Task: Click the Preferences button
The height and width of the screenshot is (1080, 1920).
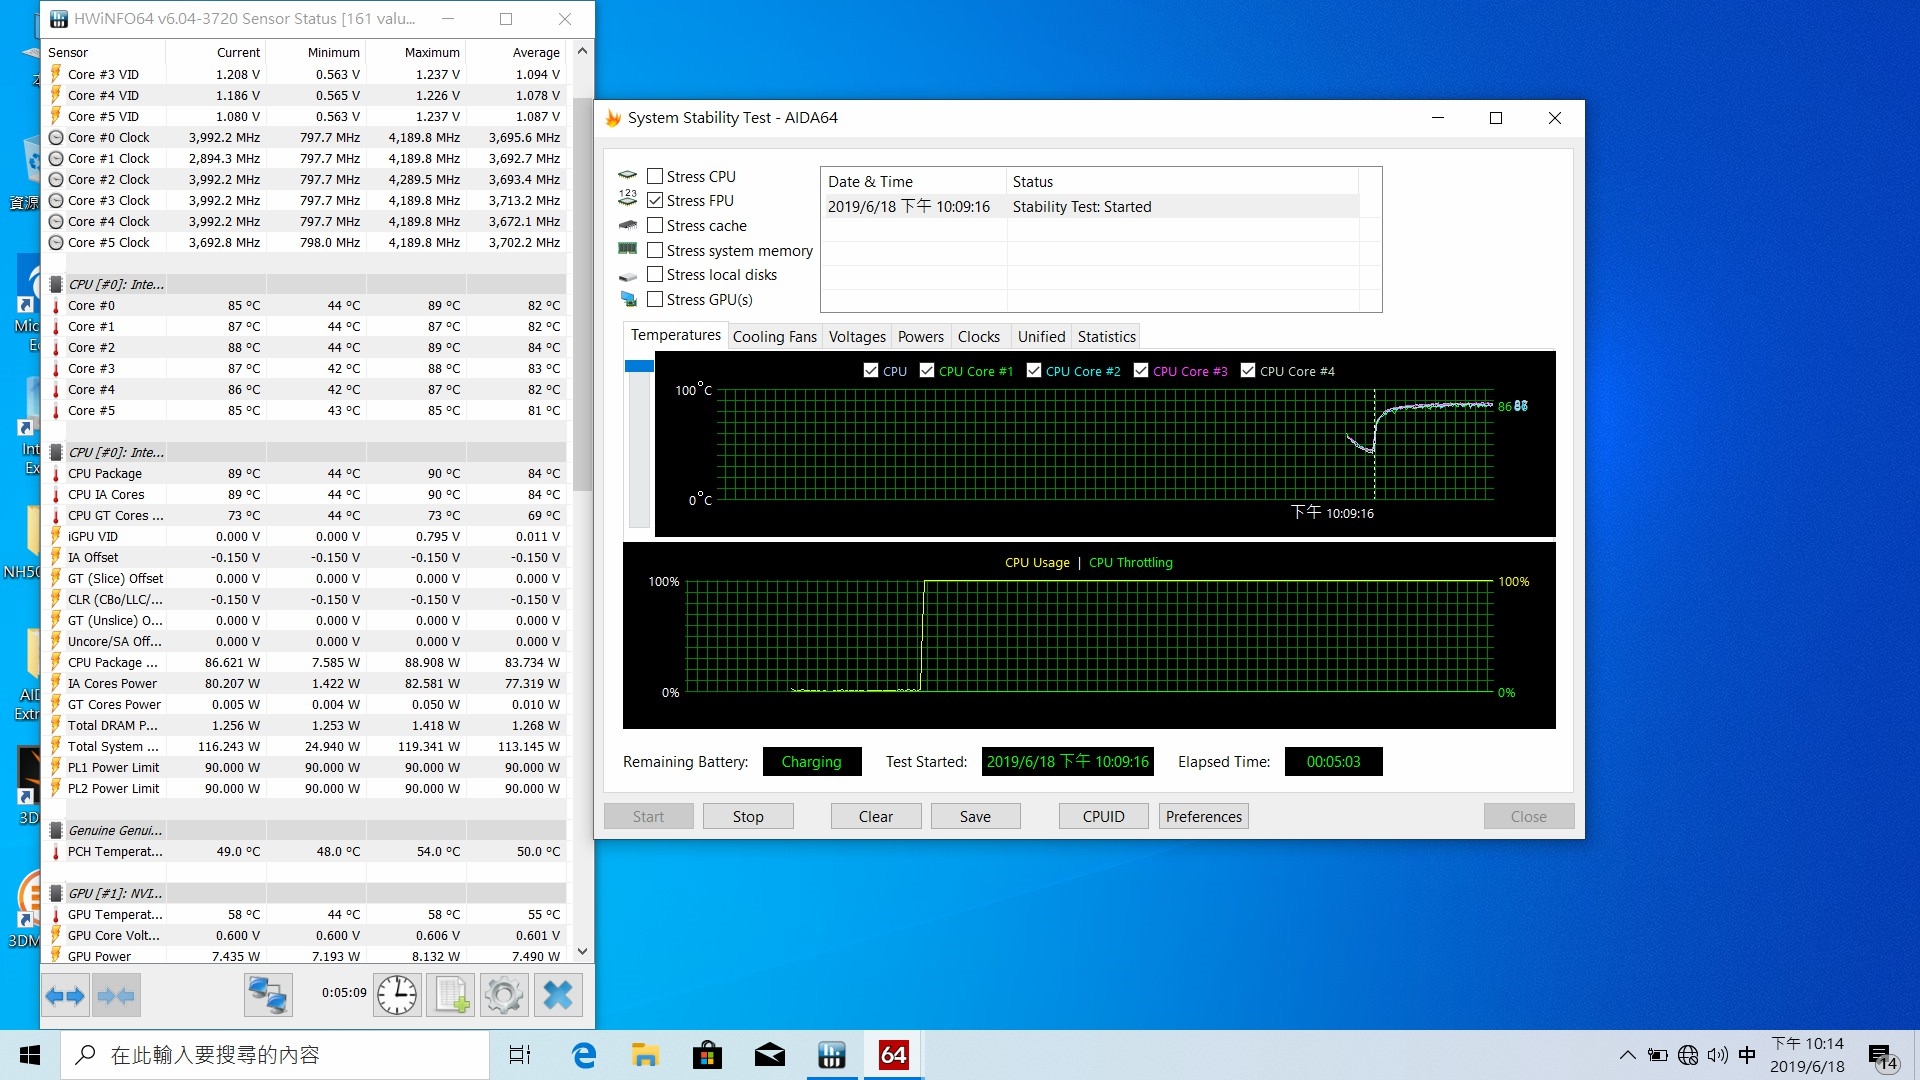Action: click(1203, 817)
